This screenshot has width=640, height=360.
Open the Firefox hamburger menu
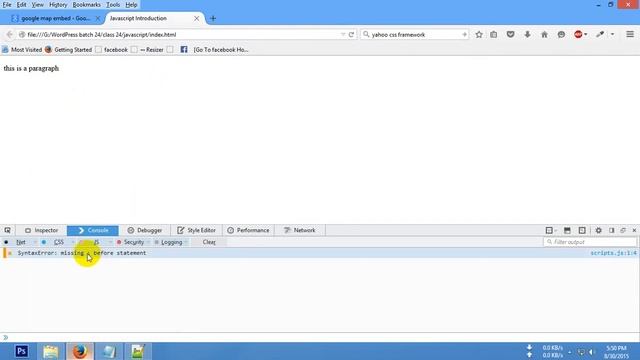click(x=630, y=35)
